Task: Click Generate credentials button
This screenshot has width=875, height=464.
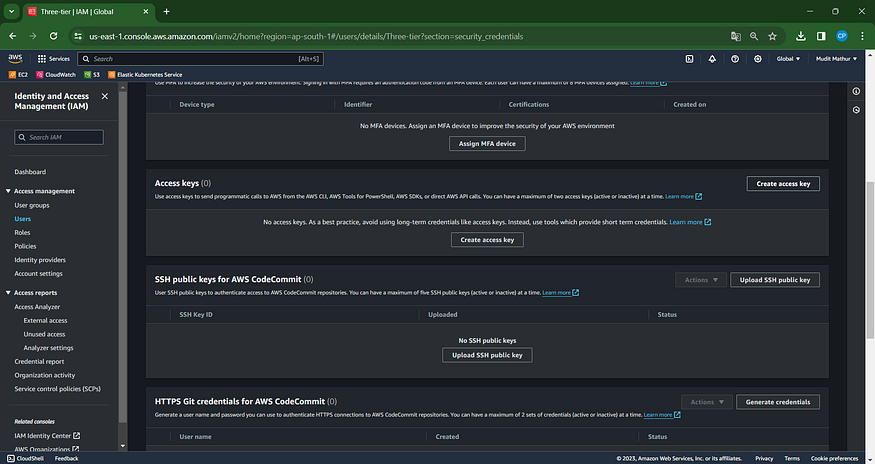Action: [x=778, y=402]
